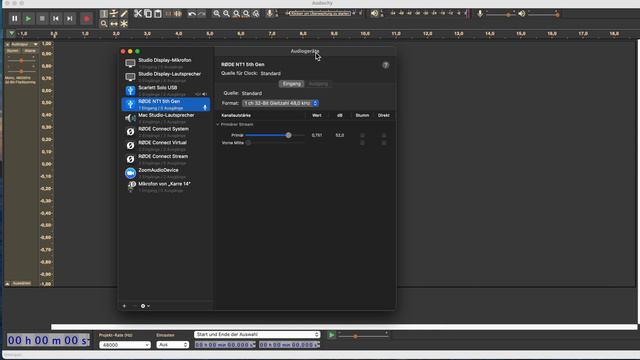
Task: Select ZoomAudioDevice in device list
Action: 166,173
